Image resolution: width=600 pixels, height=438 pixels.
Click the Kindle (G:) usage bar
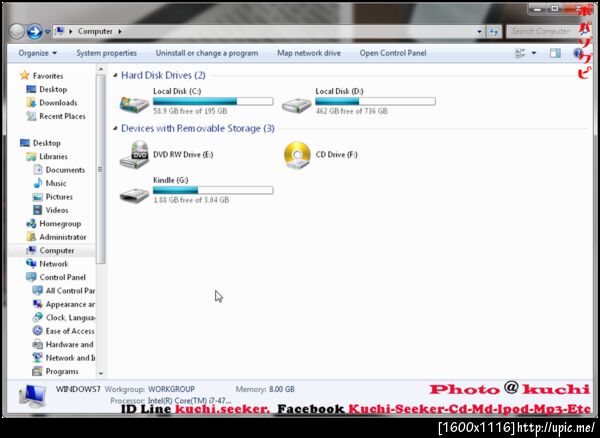[x=213, y=190]
